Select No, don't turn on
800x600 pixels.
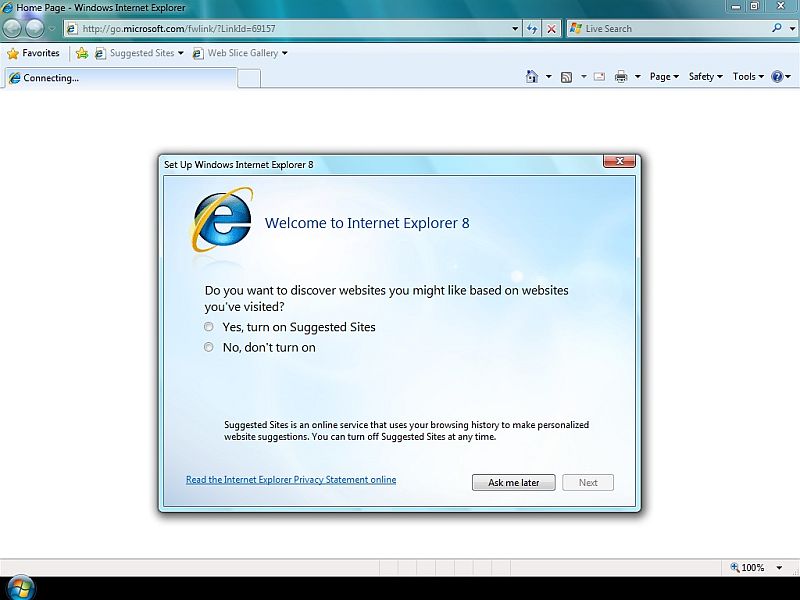260,347
